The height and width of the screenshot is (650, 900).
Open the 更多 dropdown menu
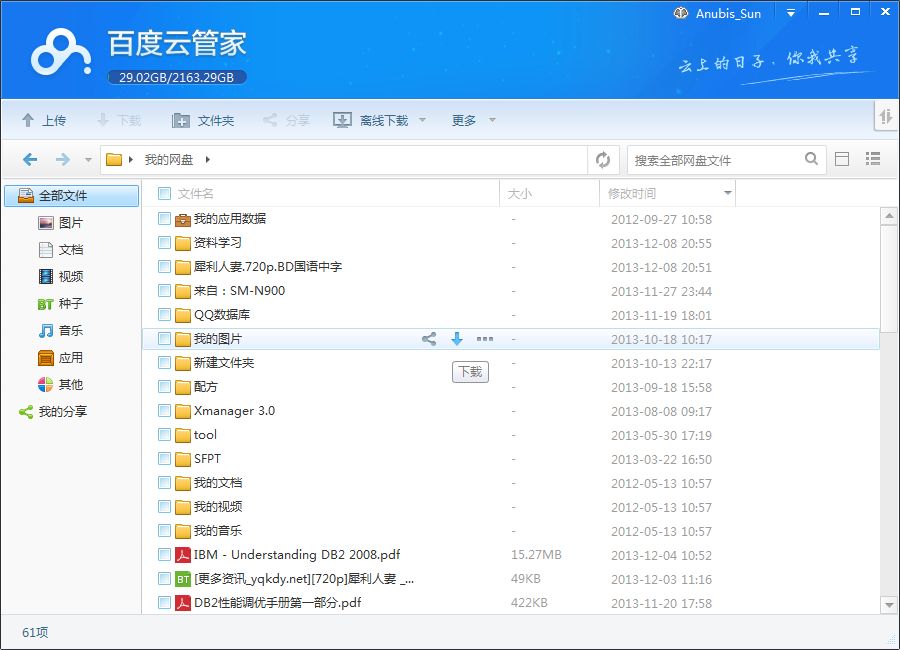(x=474, y=120)
